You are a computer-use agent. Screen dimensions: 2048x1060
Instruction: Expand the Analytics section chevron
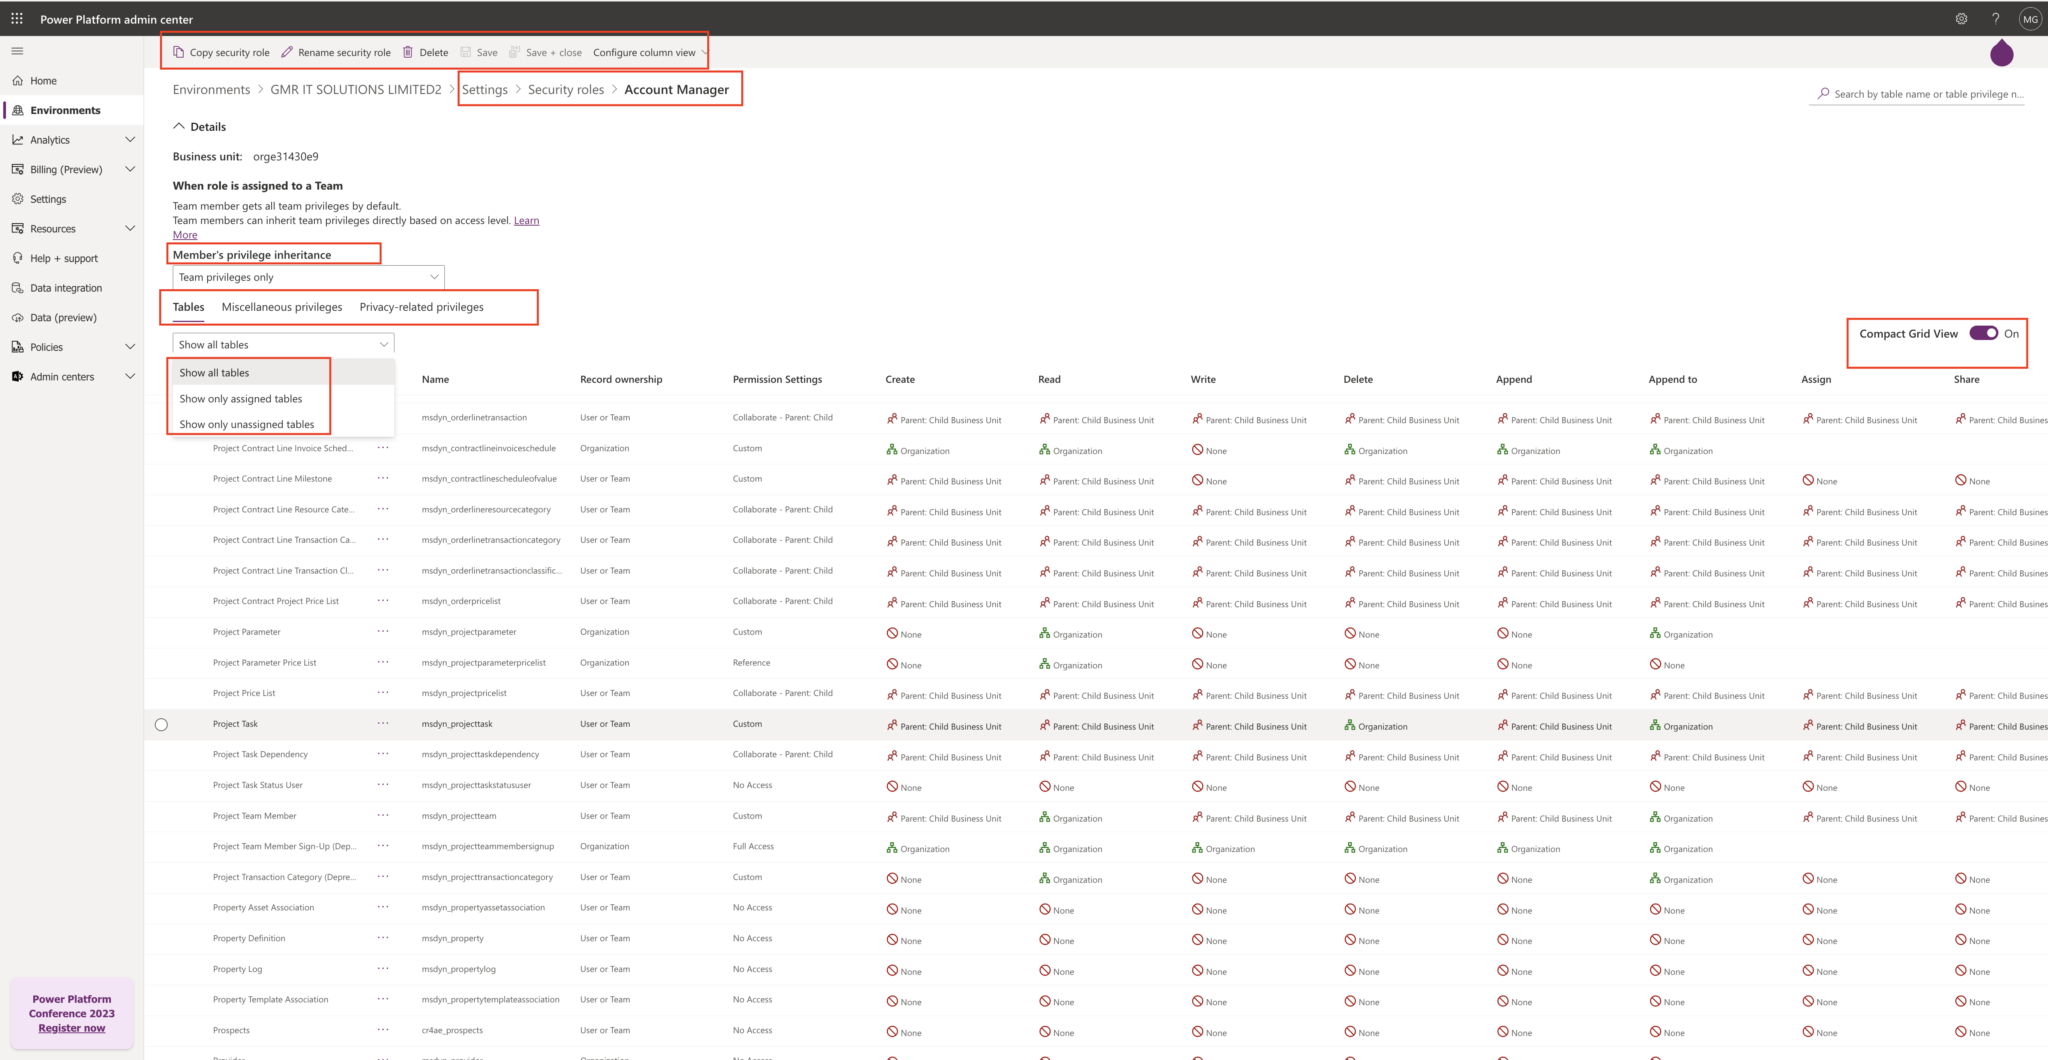point(130,140)
